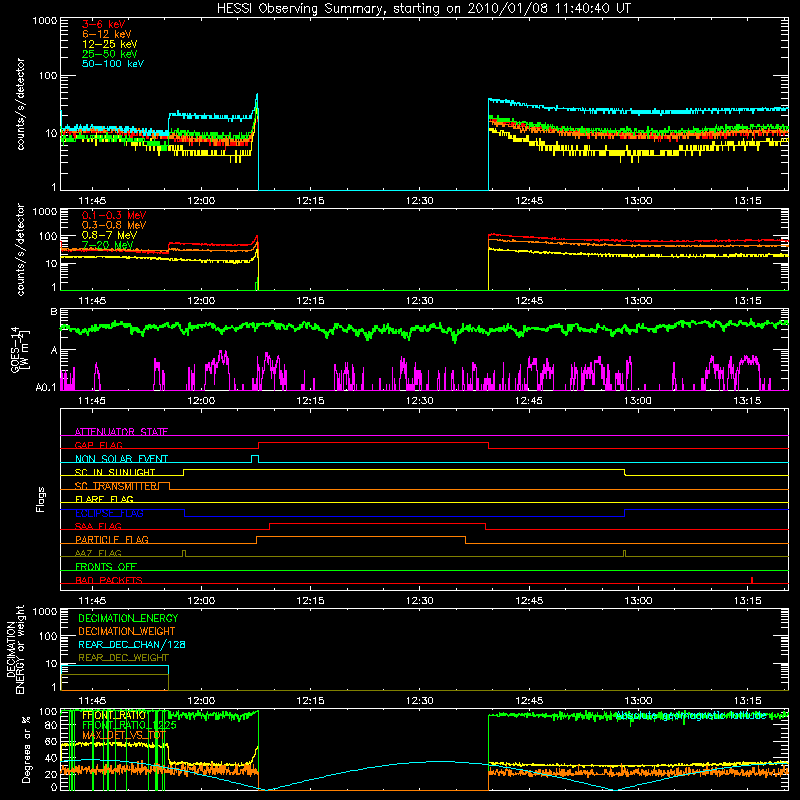800x800 pixels.
Task: Click the 12:45 tick under the top plot
Action: point(529,201)
